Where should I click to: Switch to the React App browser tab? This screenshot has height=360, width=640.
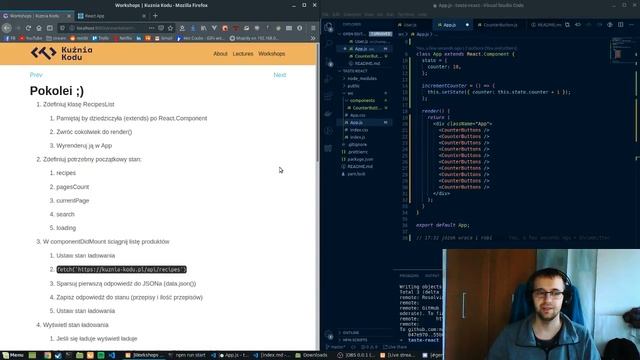point(112,16)
